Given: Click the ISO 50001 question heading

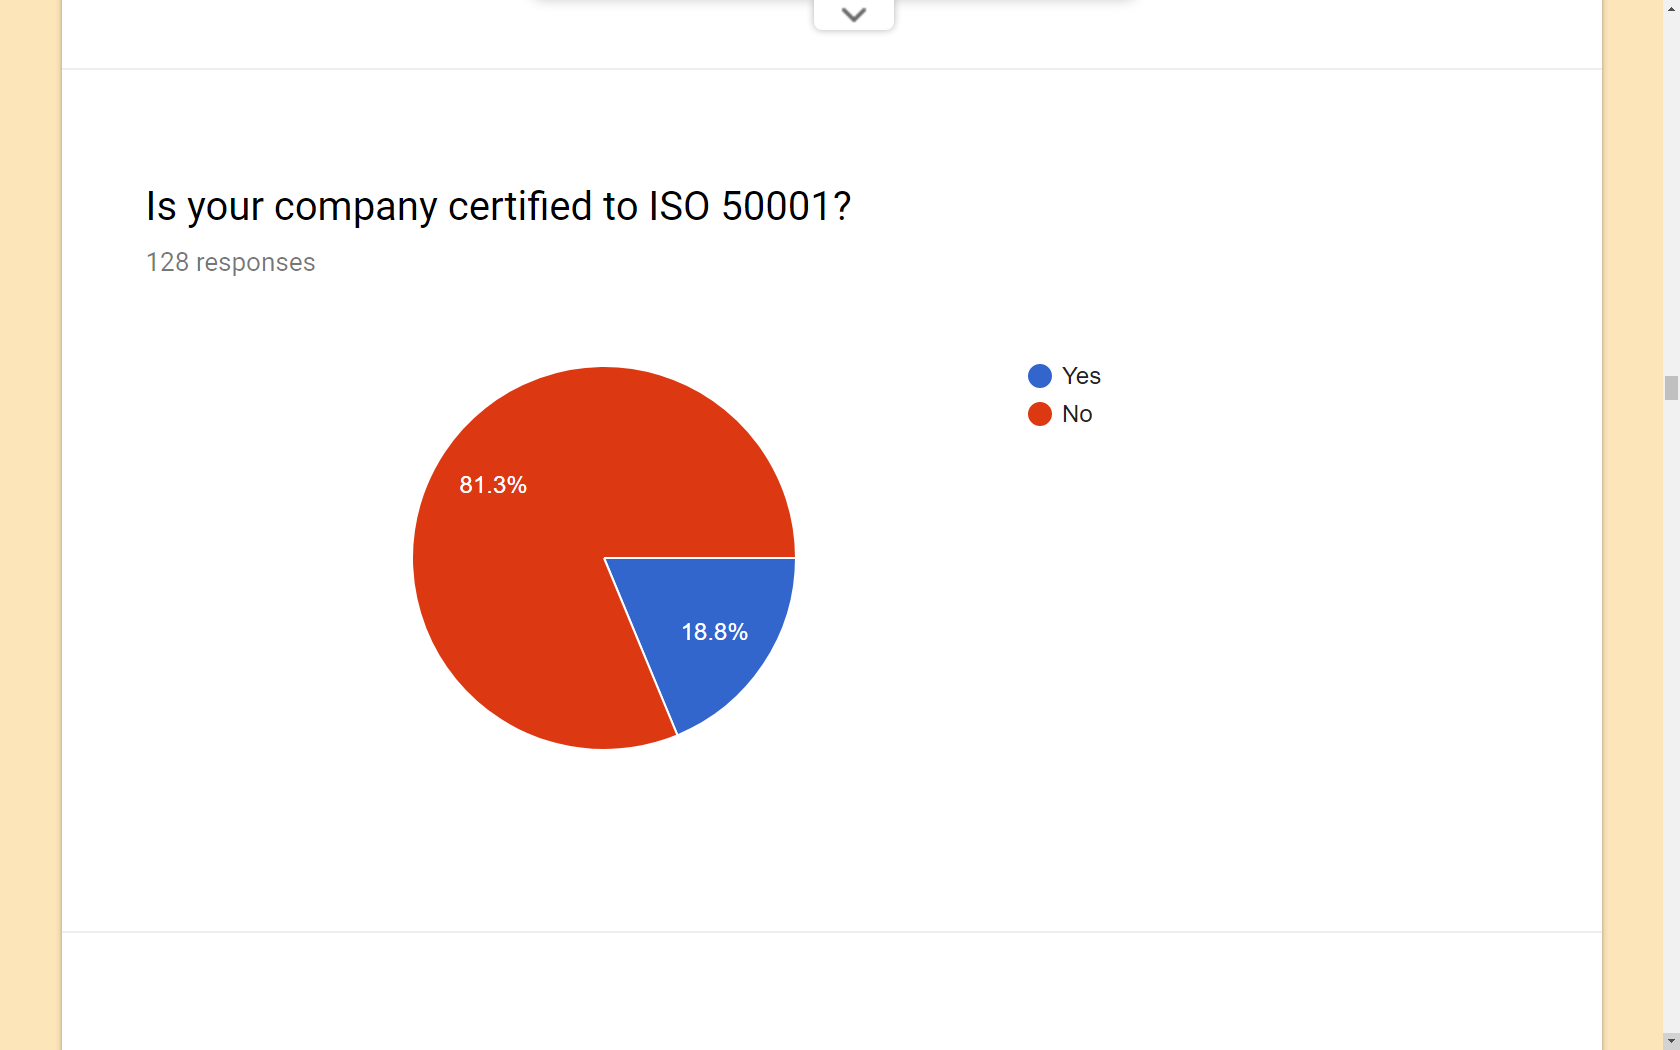Looking at the screenshot, I should pos(498,206).
